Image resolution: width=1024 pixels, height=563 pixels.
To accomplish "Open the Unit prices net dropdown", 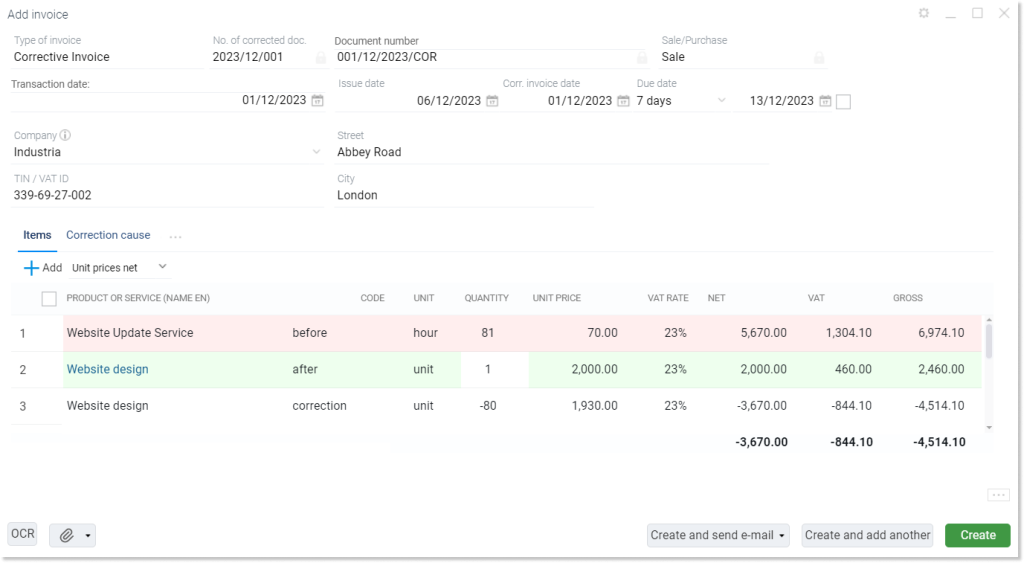I will click(163, 268).
